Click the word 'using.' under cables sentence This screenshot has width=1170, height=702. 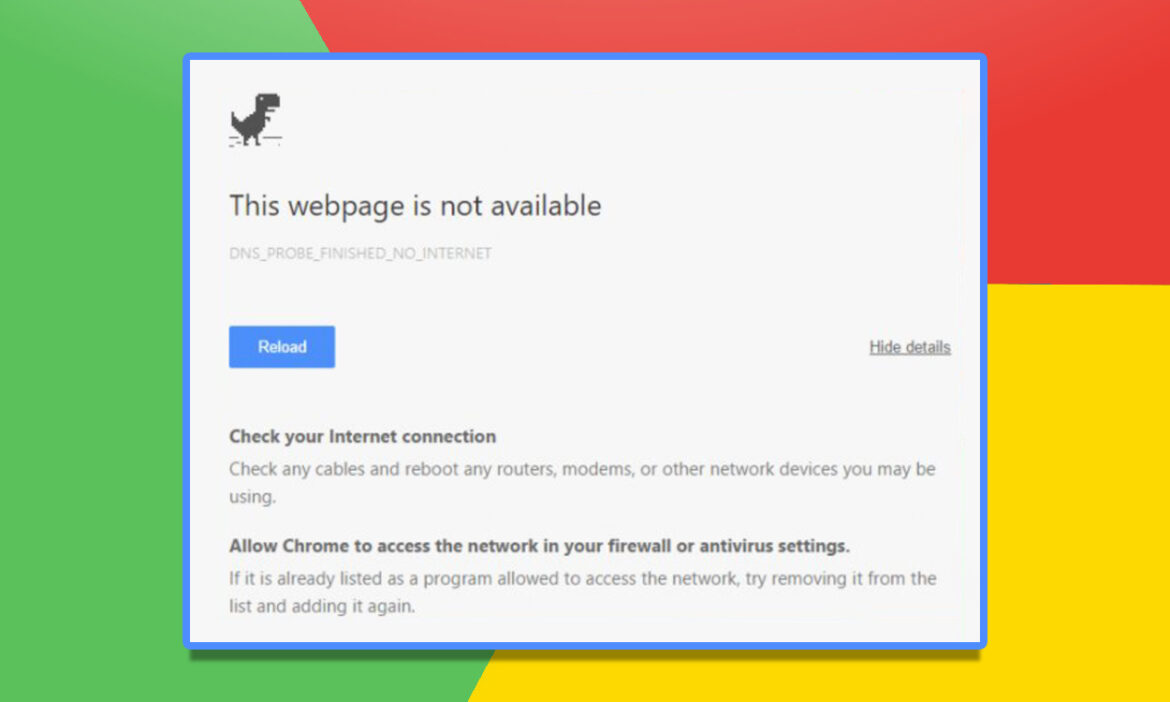[x=252, y=498]
